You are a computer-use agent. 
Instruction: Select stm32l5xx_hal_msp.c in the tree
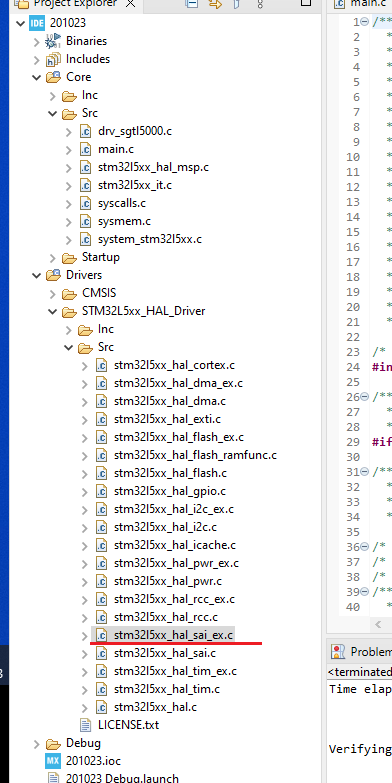pos(153,167)
